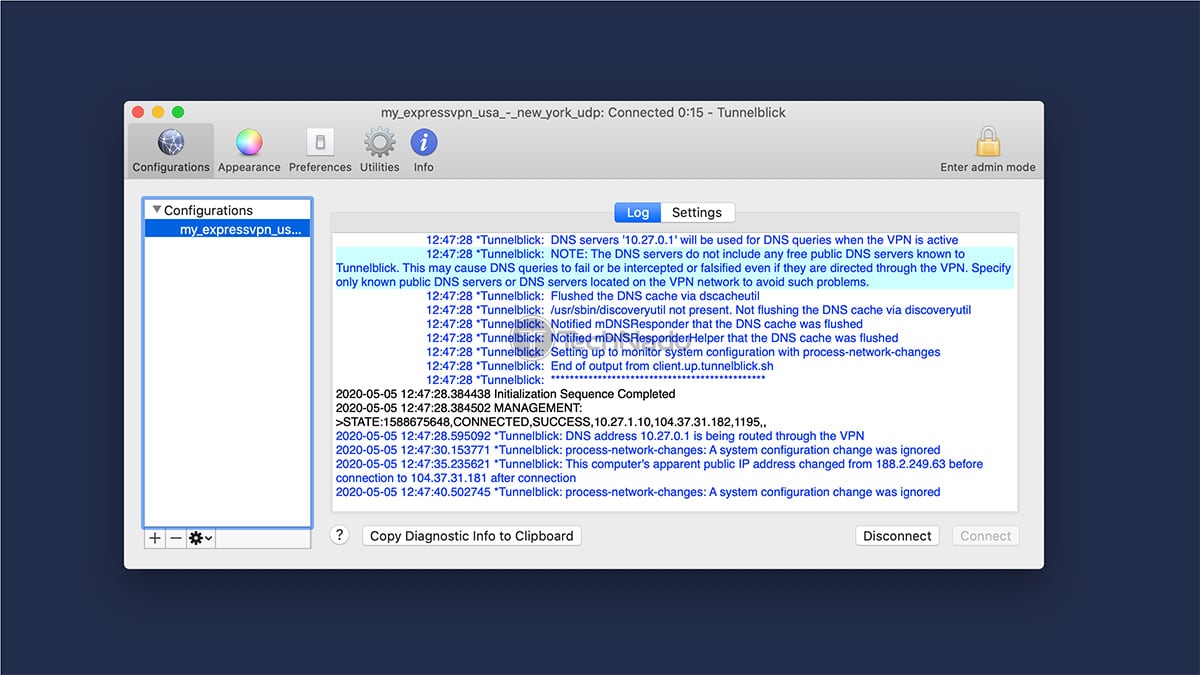This screenshot has height=675, width=1200.
Task: Click the question mark help button
Action: coord(340,535)
